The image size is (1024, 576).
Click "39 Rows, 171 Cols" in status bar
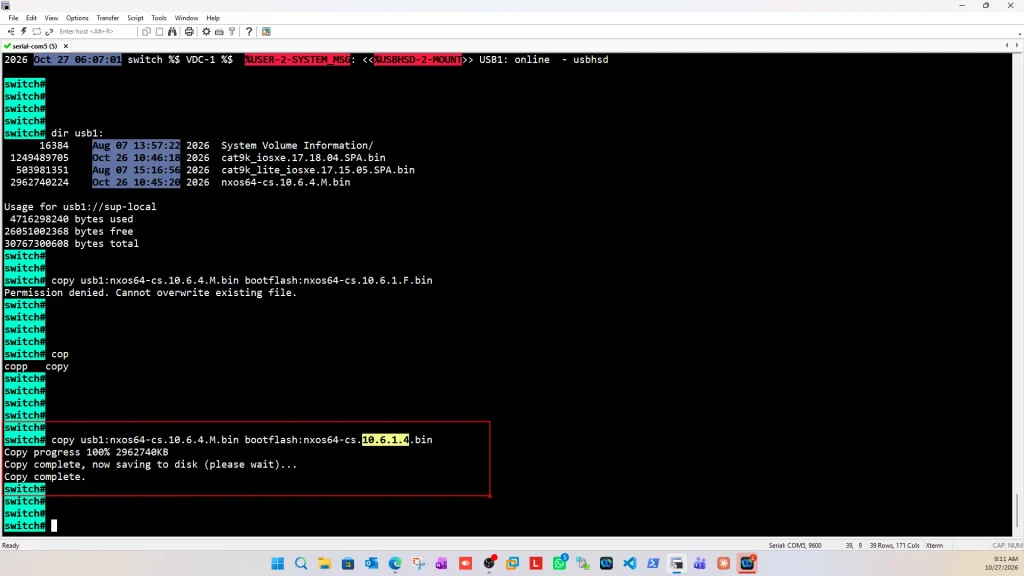coord(894,545)
